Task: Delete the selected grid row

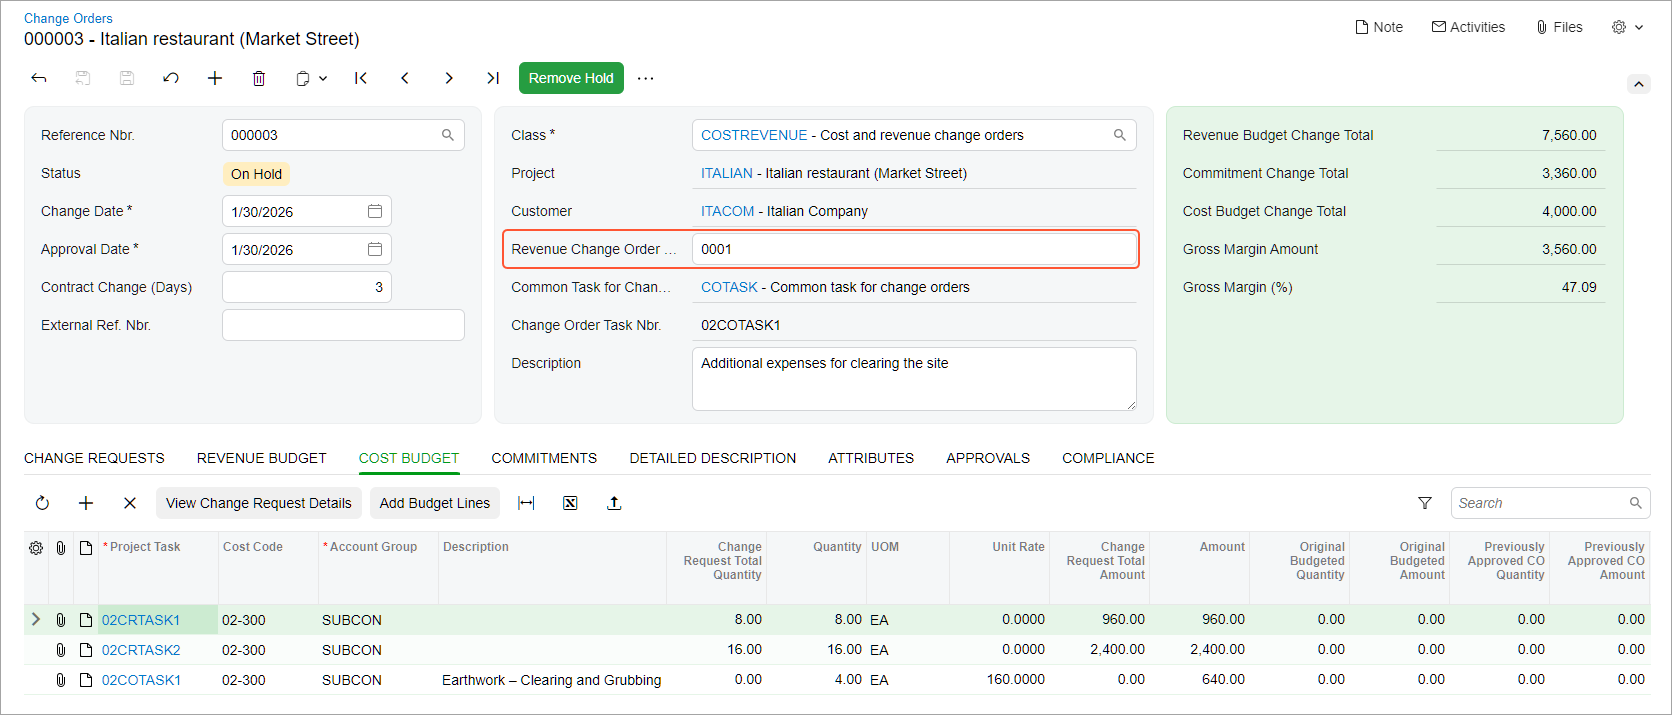Action: (130, 503)
